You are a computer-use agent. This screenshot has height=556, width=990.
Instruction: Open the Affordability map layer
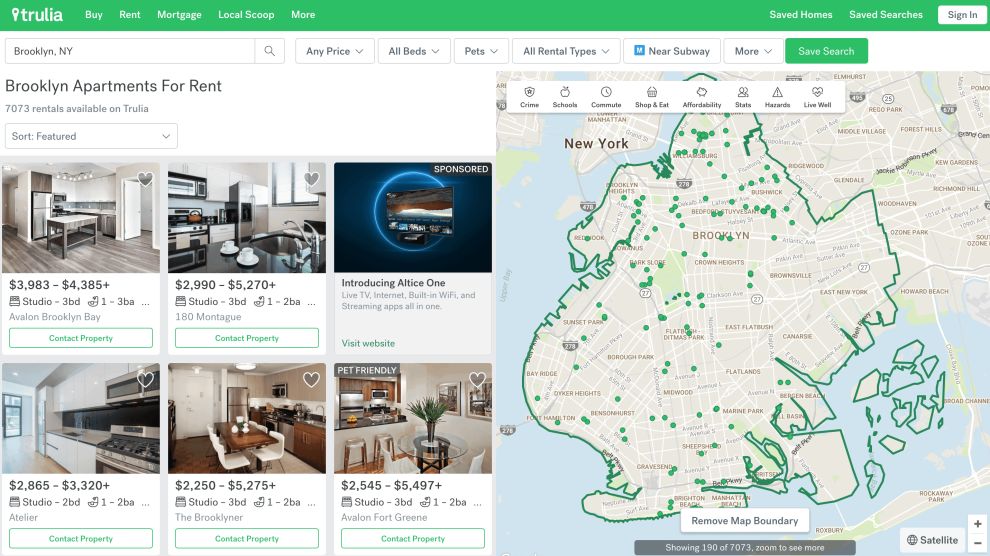click(x=701, y=97)
